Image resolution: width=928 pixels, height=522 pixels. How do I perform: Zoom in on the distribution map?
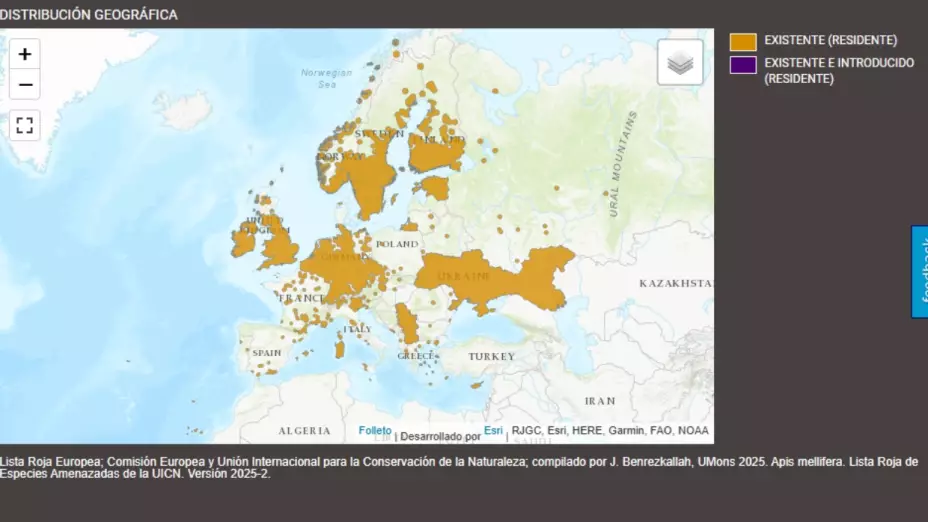(x=25, y=54)
